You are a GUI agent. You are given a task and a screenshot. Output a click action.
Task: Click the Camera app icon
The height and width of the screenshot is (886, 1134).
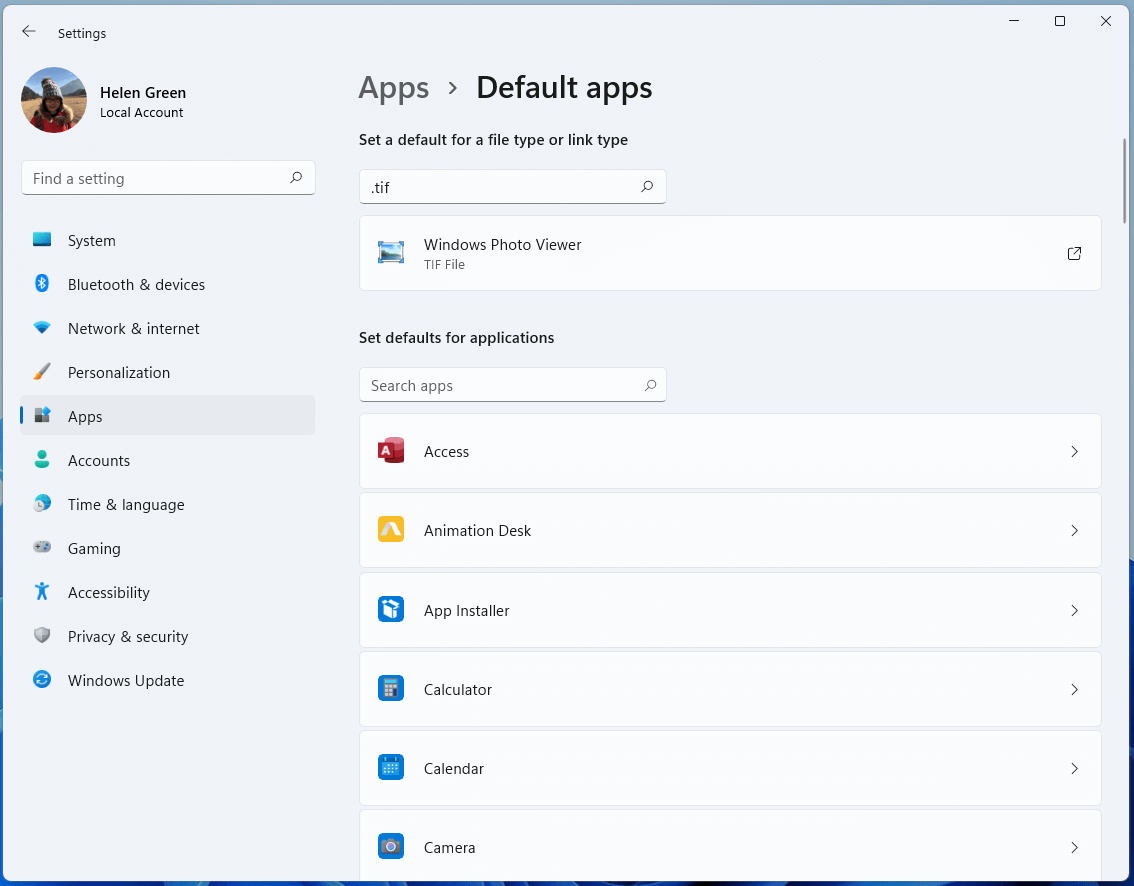[x=391, y=846]
